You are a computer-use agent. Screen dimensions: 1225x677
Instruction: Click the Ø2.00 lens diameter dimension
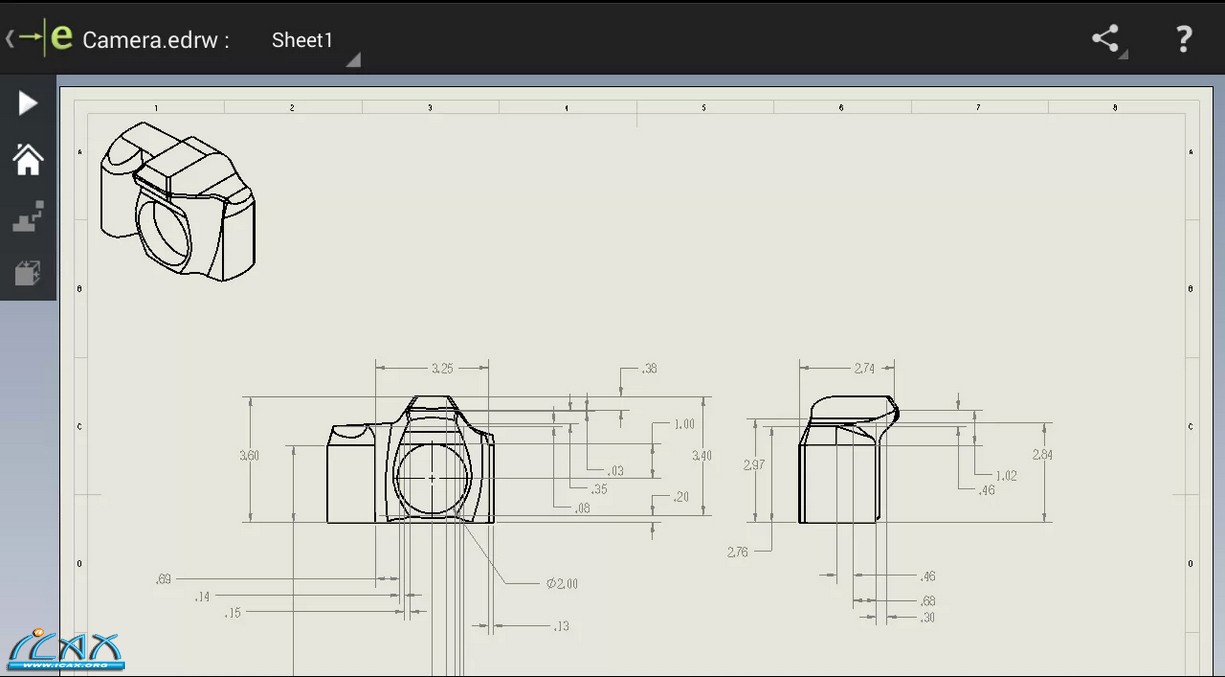point(561,583)
